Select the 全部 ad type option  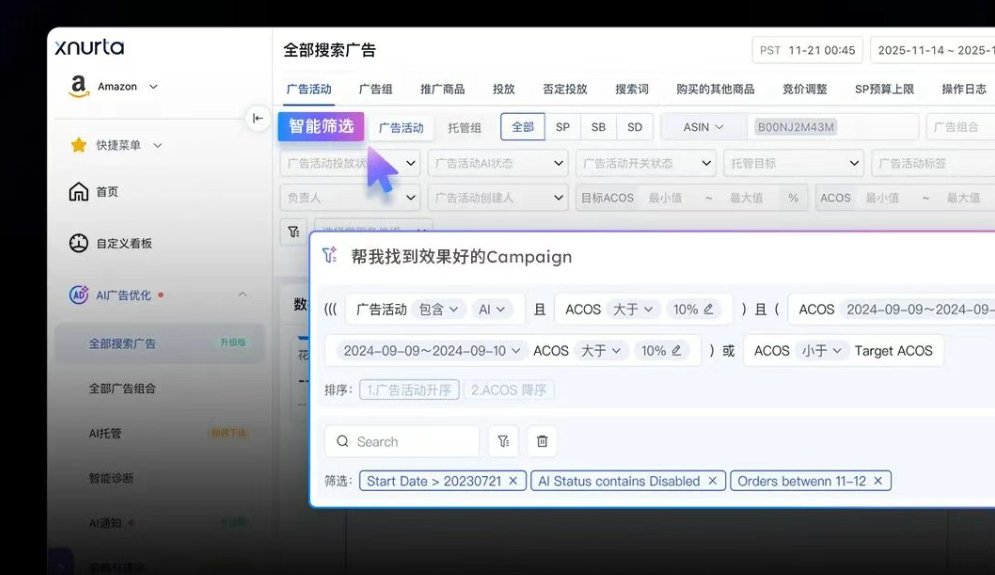(523, 127)
